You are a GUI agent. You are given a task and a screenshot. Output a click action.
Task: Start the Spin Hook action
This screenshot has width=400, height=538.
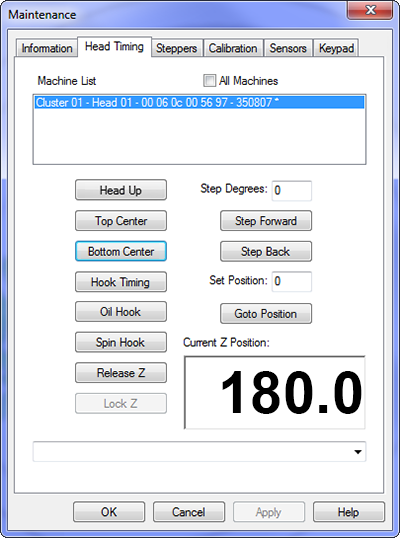121,342
